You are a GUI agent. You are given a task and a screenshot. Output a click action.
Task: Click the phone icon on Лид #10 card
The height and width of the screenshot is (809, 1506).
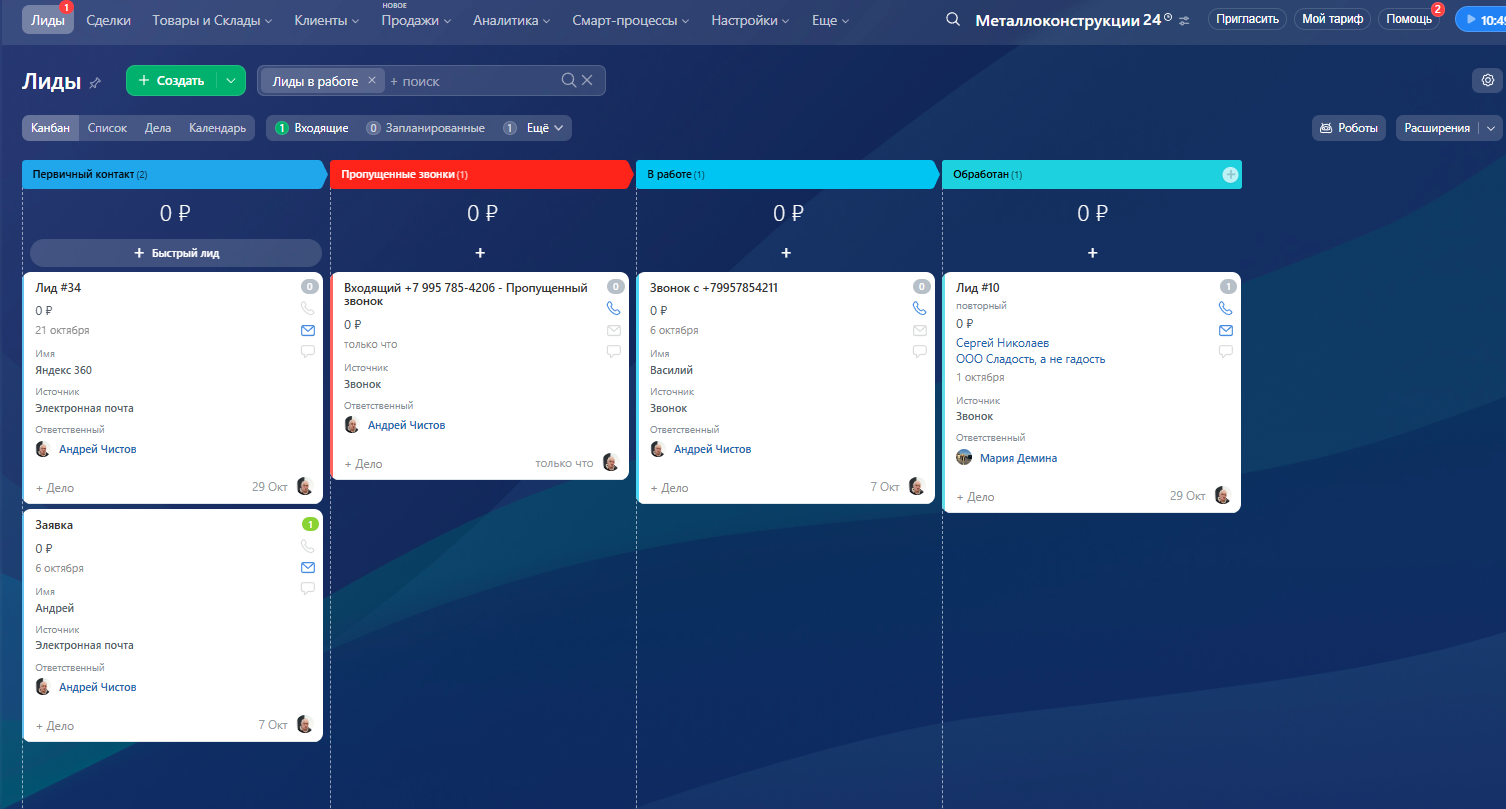coord(1225,309)
